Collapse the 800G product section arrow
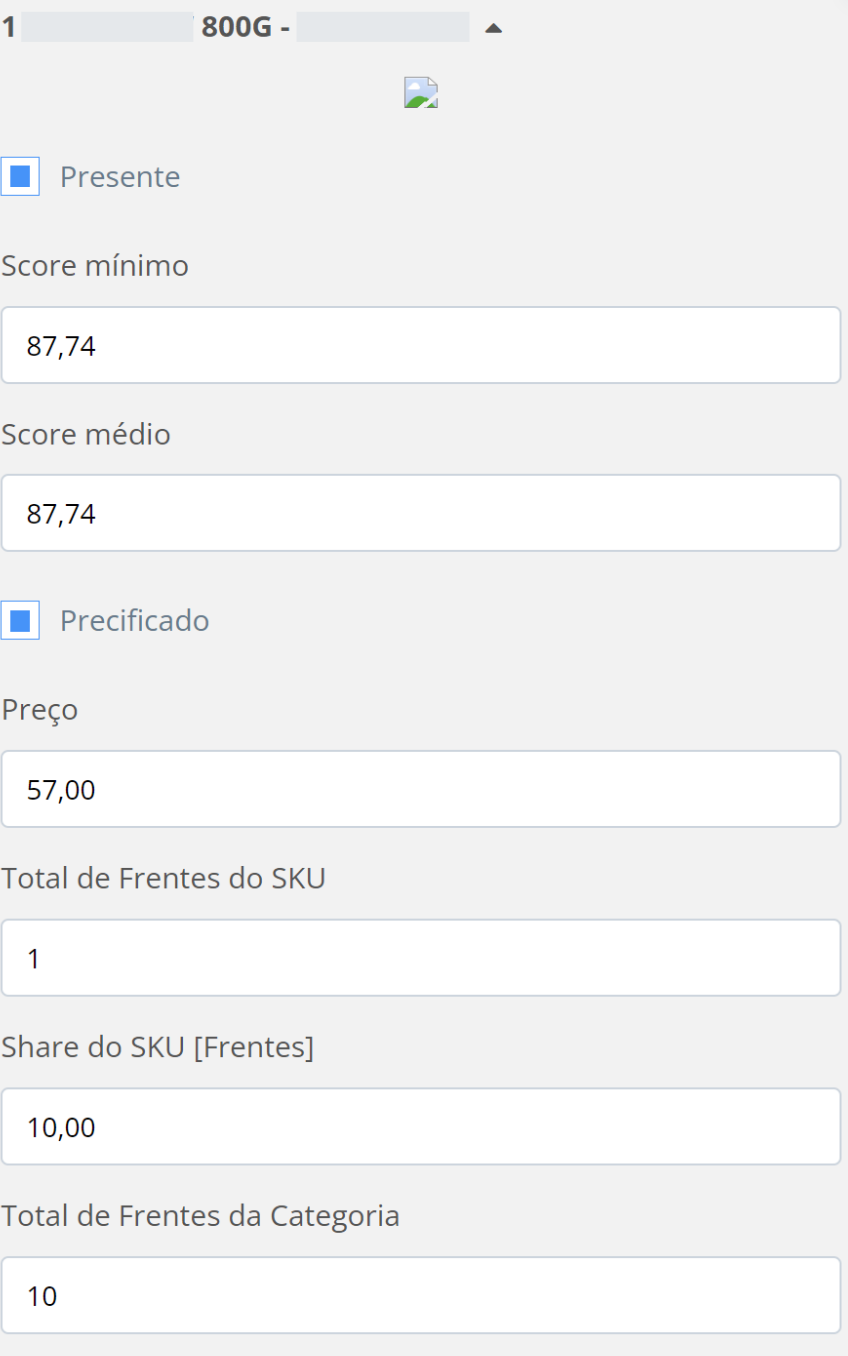 click(x=492, y=29)
